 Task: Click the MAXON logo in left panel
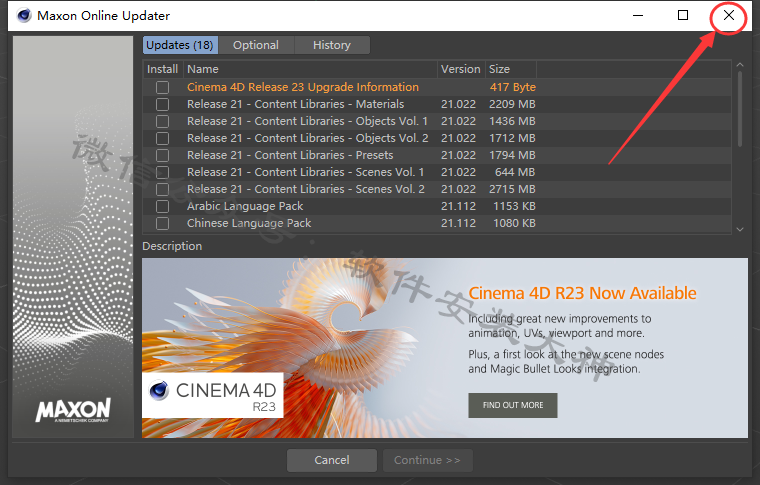(73, 410)
